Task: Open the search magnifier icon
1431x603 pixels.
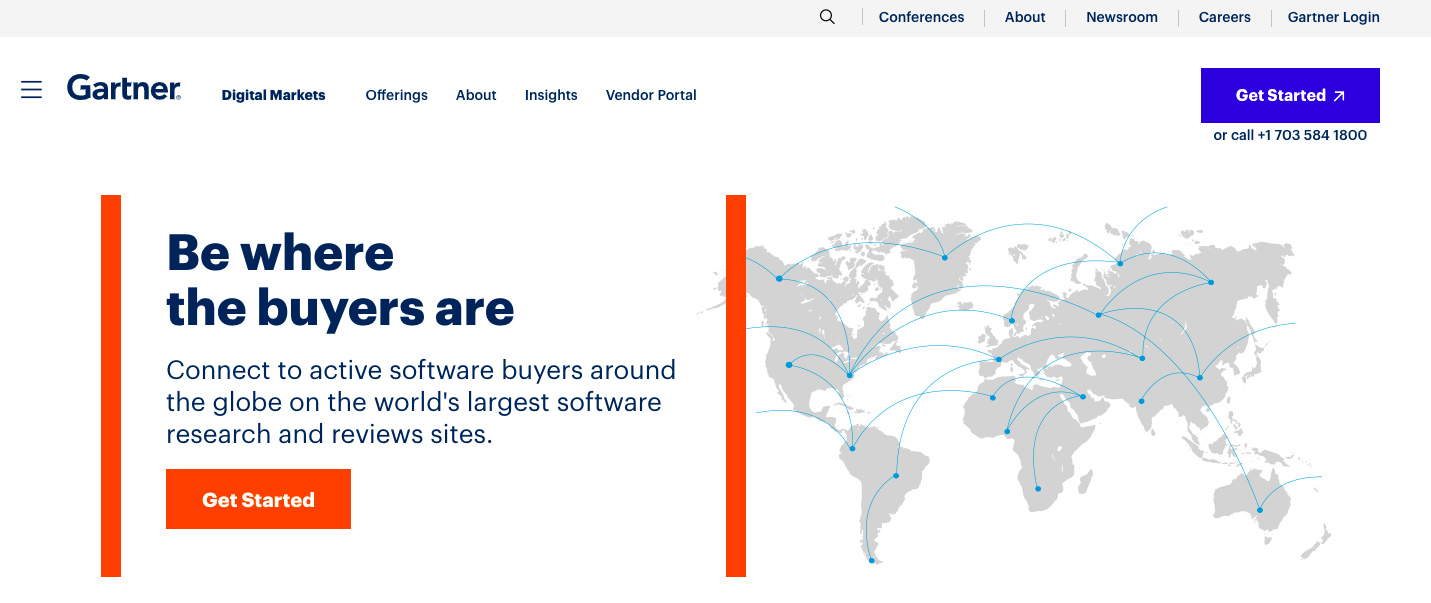Action: [826, 17]
